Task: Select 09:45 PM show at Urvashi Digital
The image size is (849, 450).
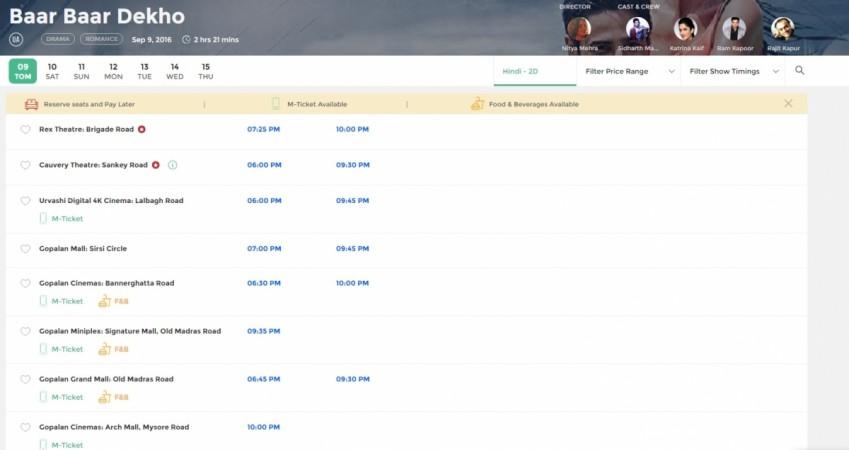Action: pyautogui.click(x=352, y=200)
